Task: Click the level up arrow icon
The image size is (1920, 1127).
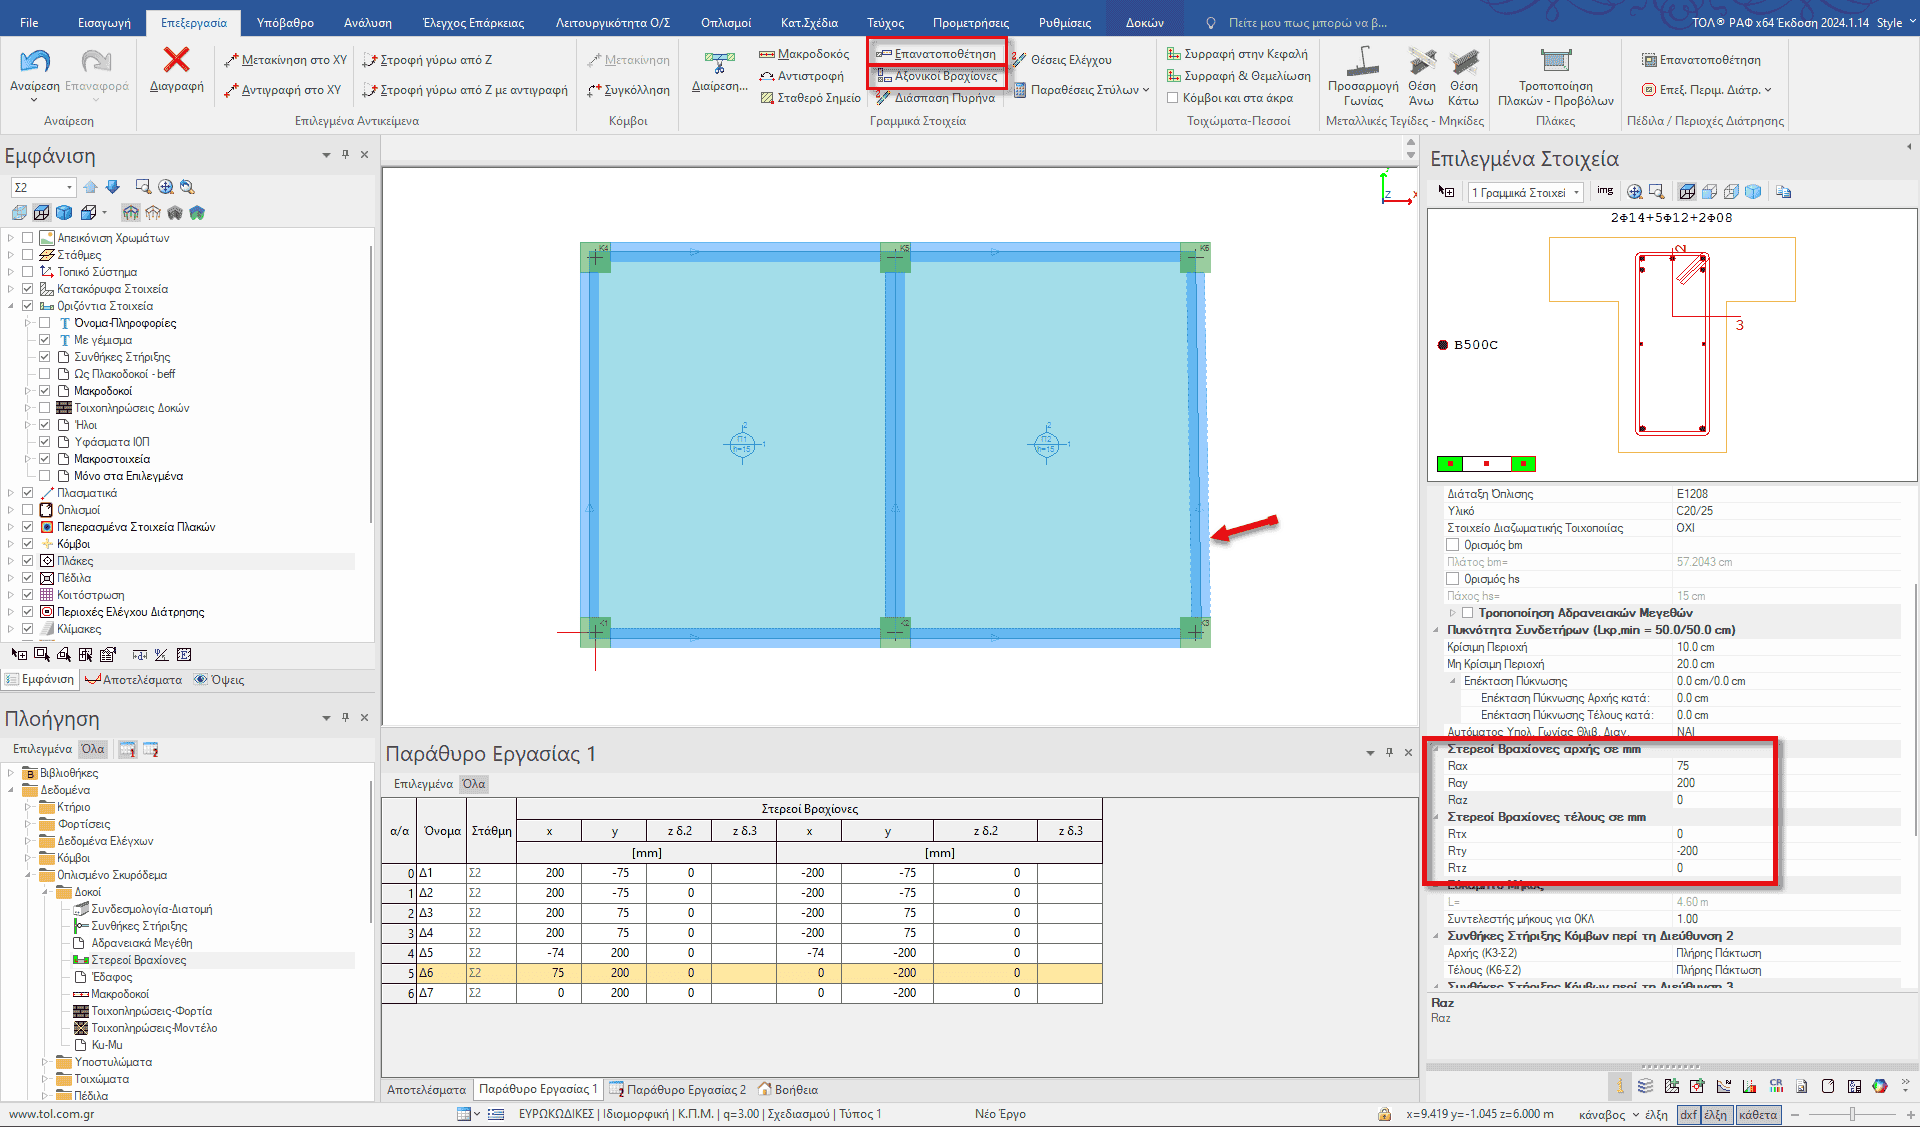Action: point(91,187)
